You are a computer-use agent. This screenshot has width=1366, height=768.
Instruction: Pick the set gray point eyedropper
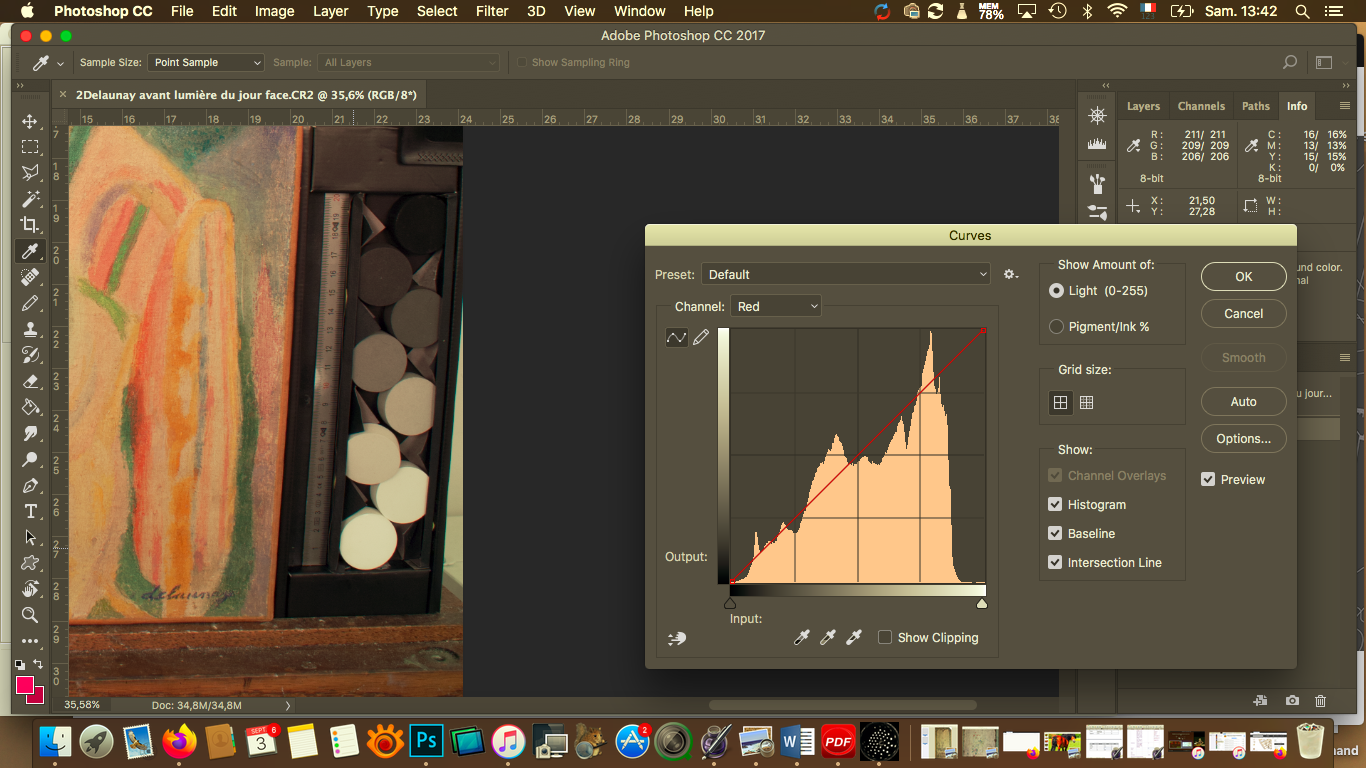827,637
